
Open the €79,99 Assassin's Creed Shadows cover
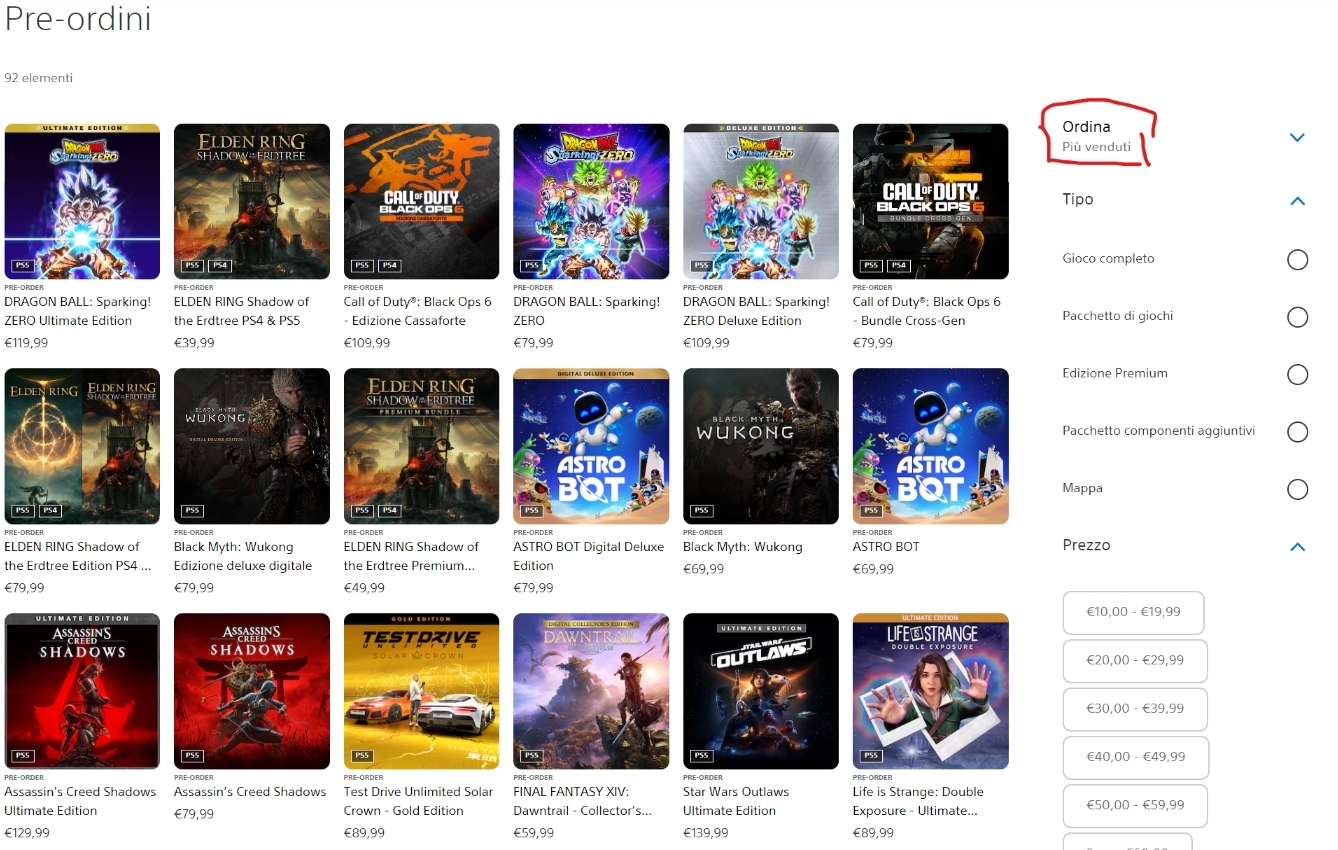point(252,691)
